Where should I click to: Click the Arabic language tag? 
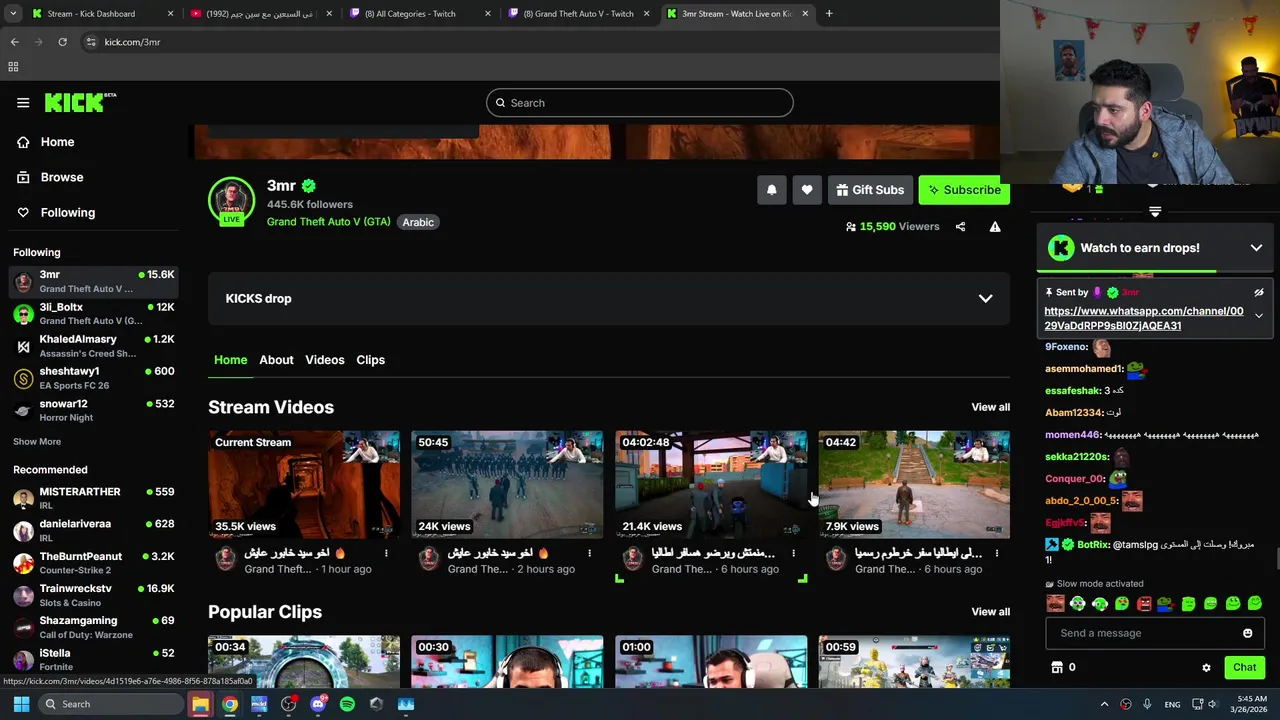418,222
